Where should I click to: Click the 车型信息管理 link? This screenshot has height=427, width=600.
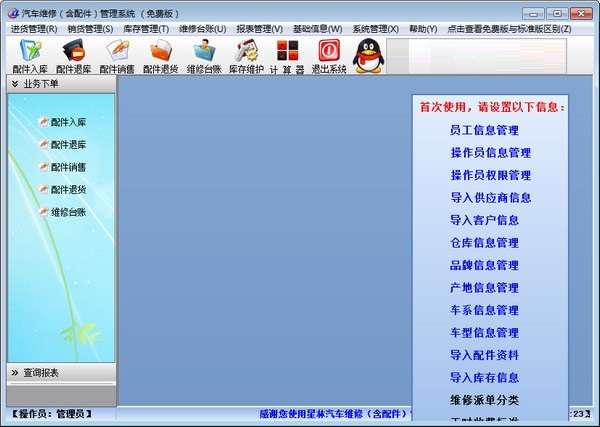tap(484, 333)
